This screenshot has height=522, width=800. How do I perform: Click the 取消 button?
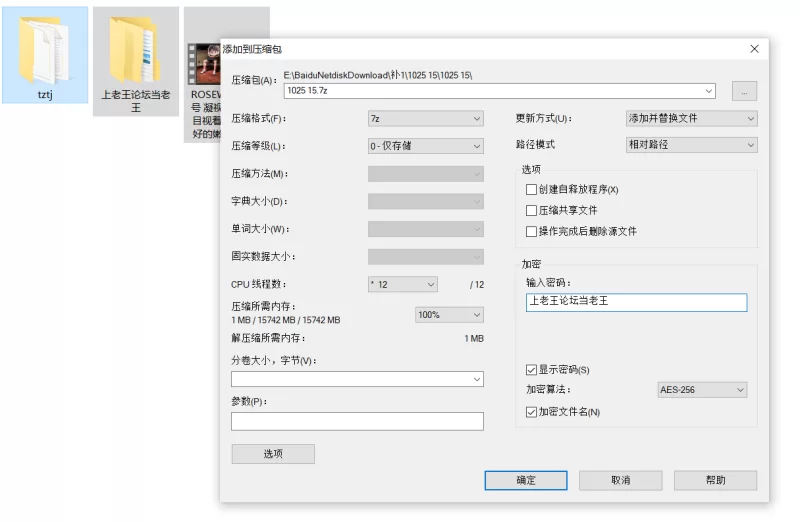(x=620, y=480)
